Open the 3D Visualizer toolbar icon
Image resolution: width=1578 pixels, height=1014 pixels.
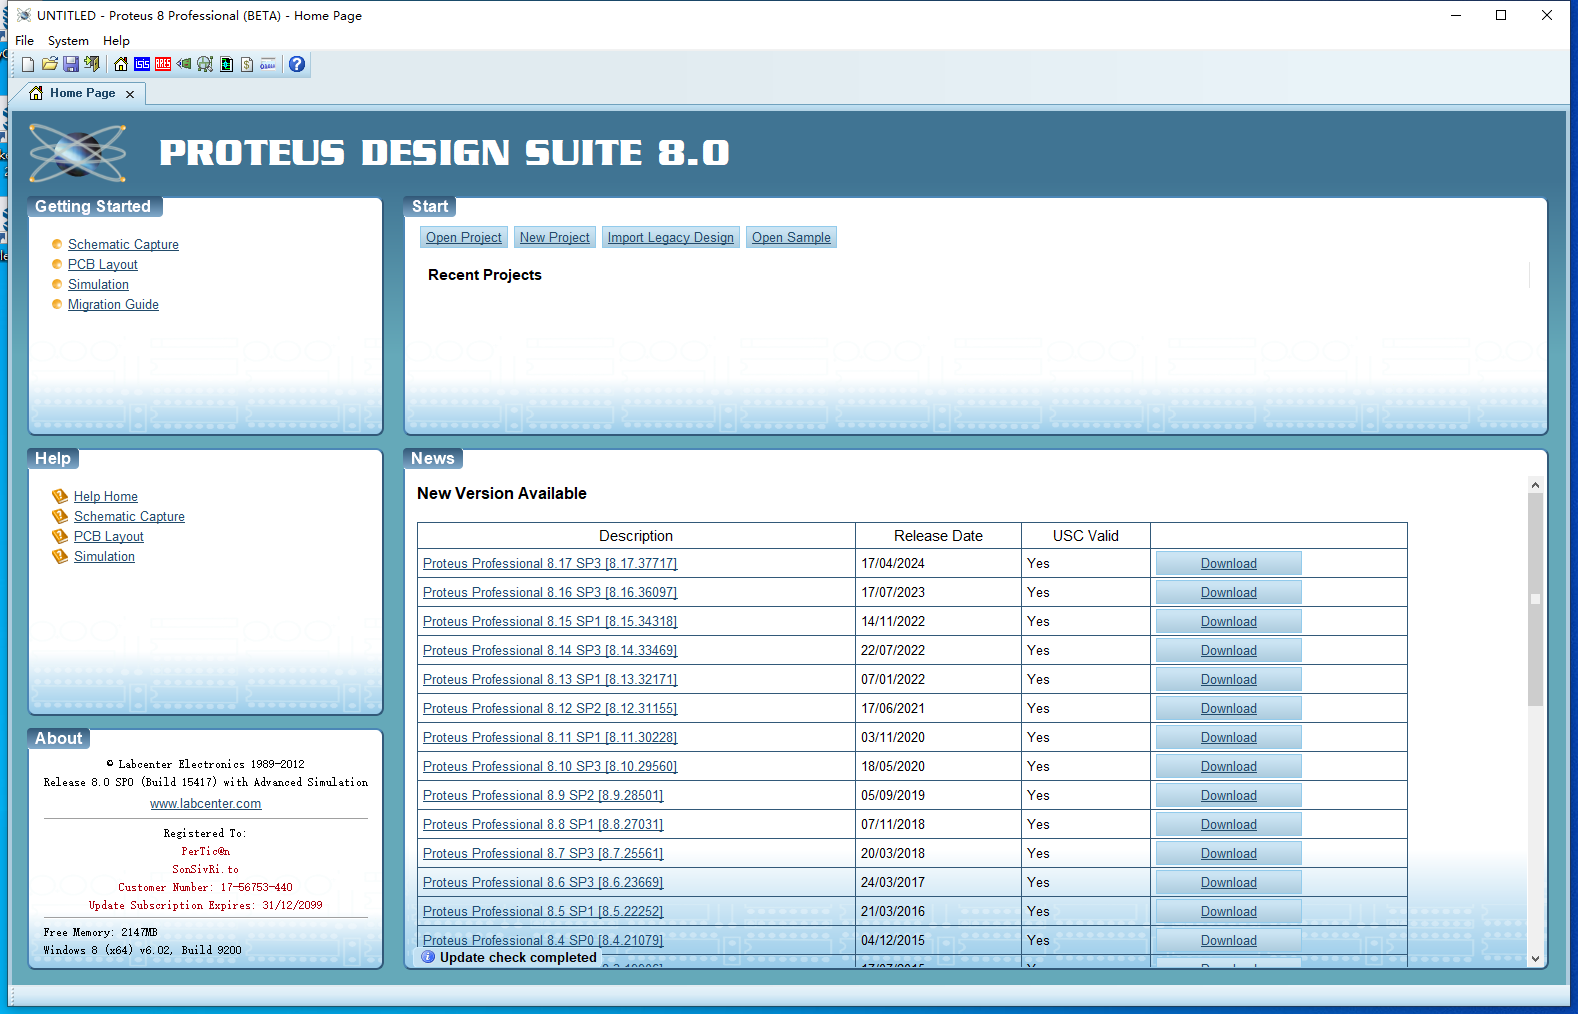(x=184, y=64)
